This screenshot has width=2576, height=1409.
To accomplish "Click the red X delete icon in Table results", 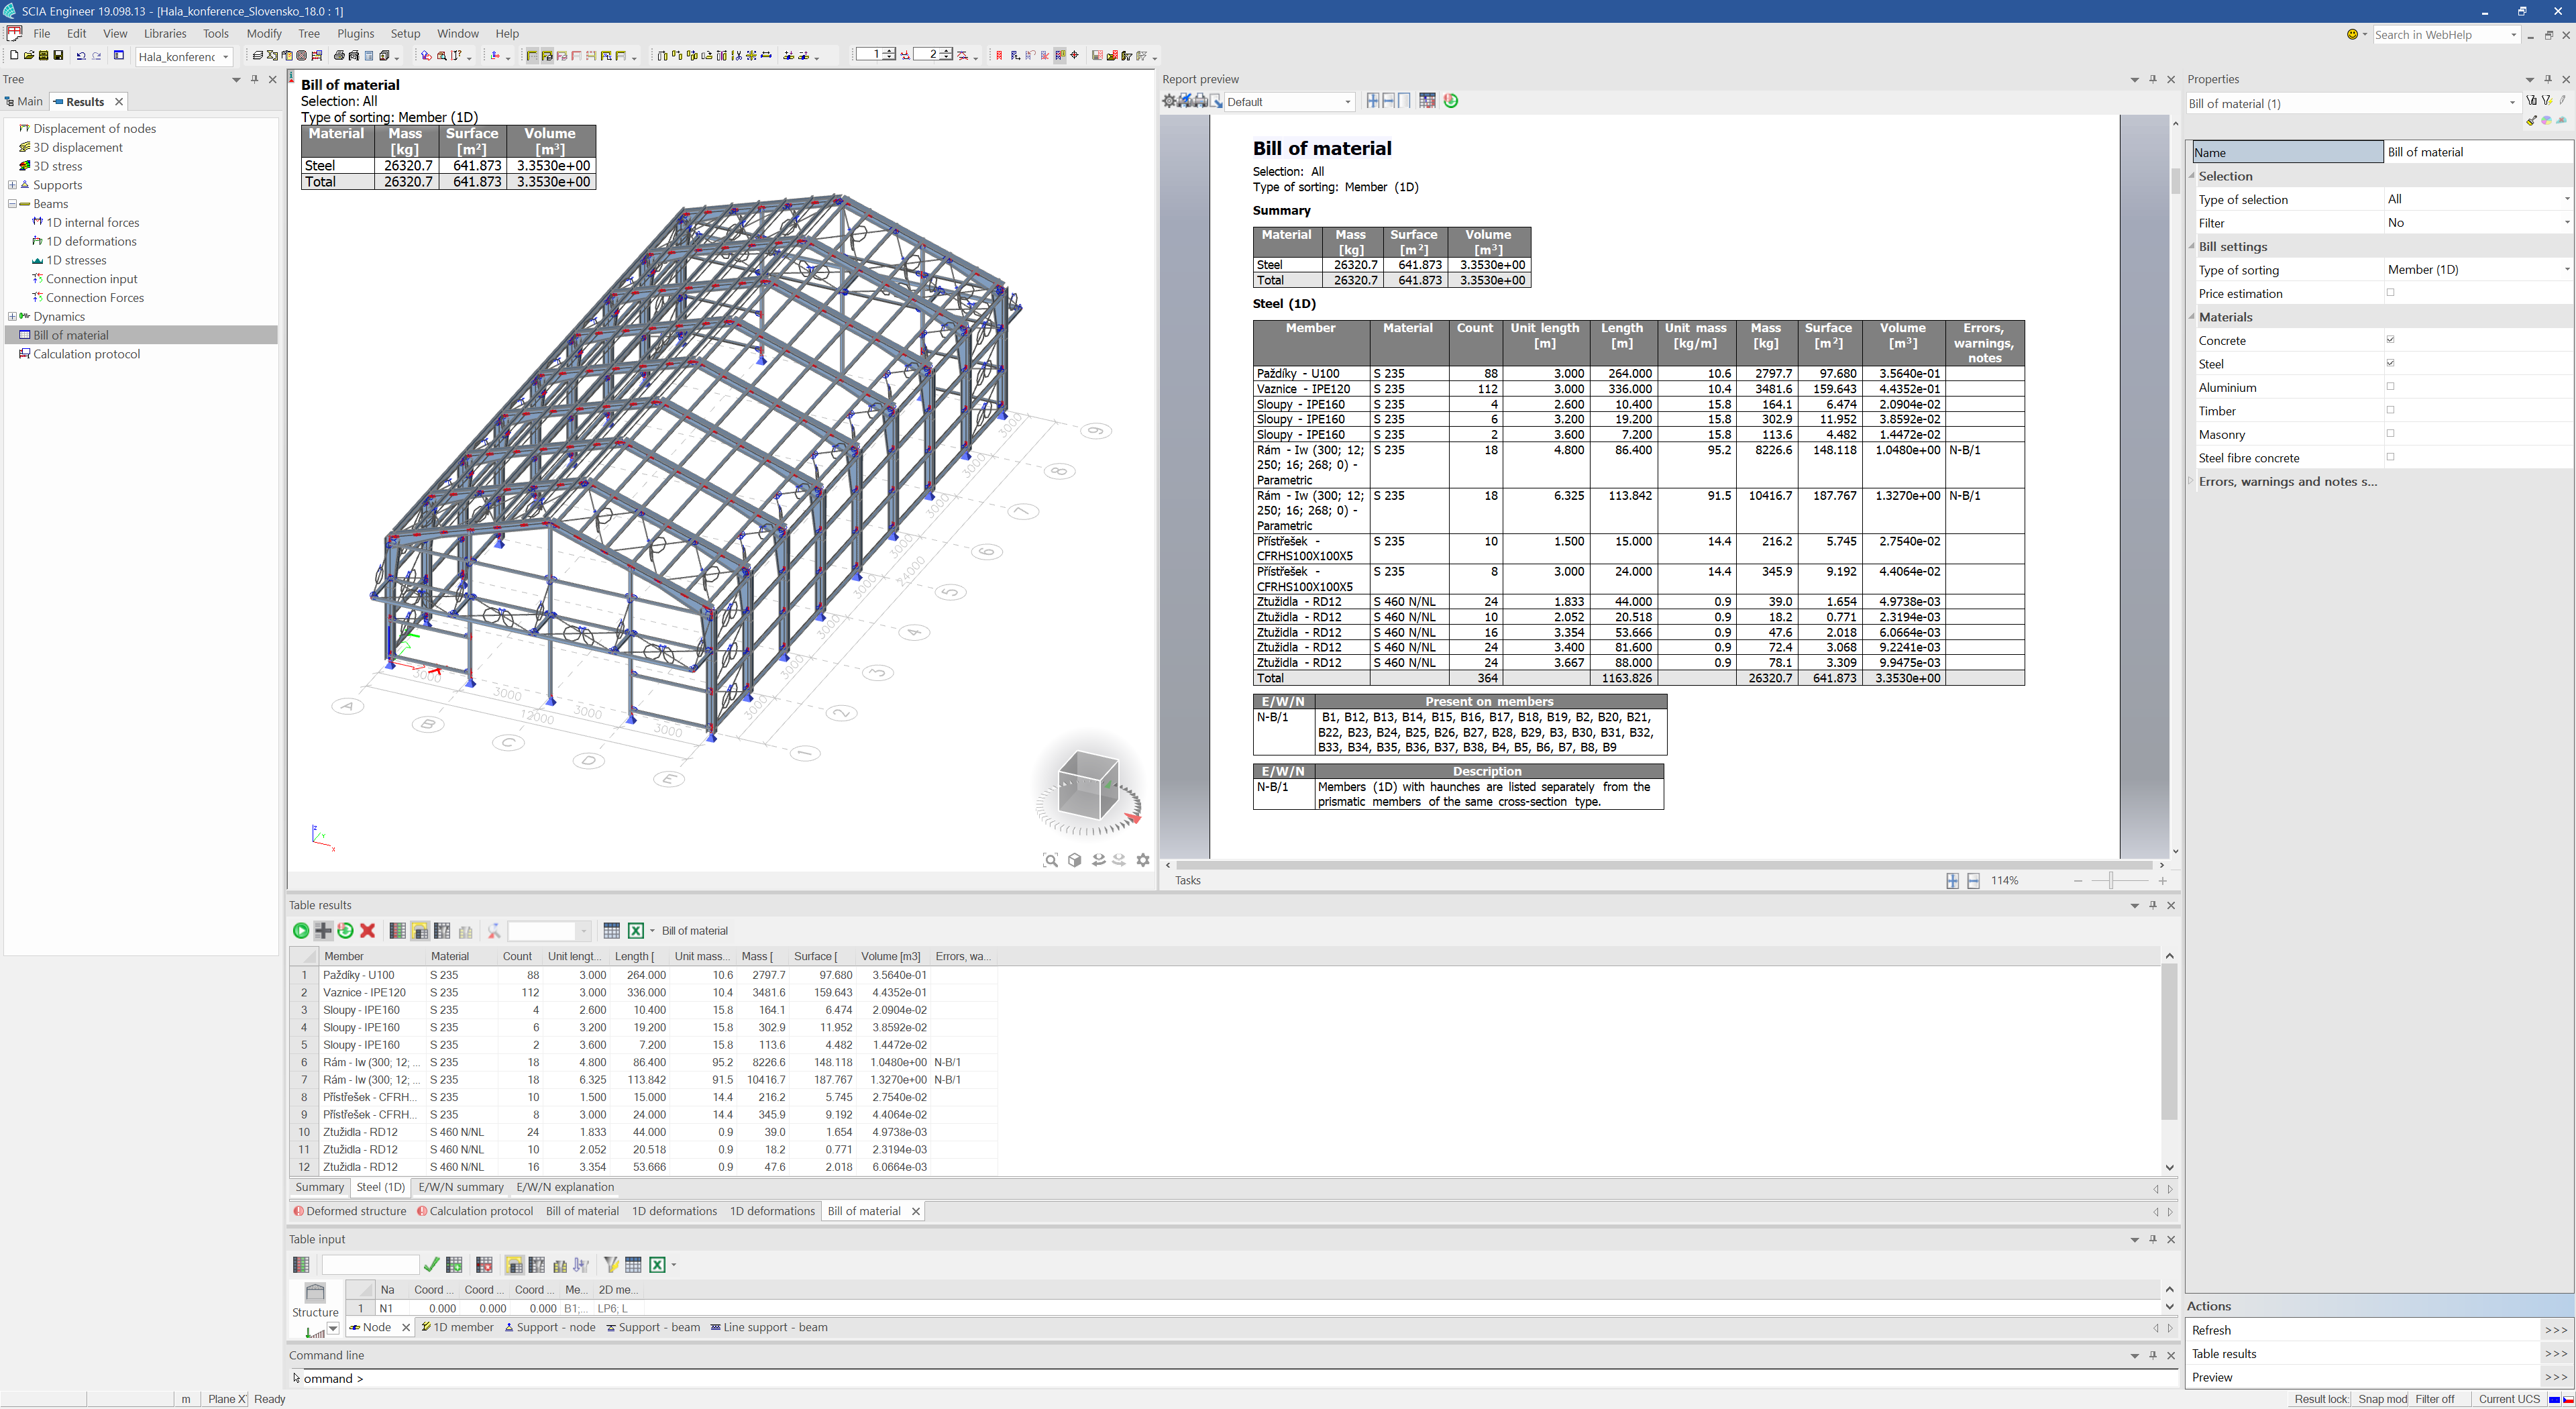I will pyautogui.click(x=367, y=931).
